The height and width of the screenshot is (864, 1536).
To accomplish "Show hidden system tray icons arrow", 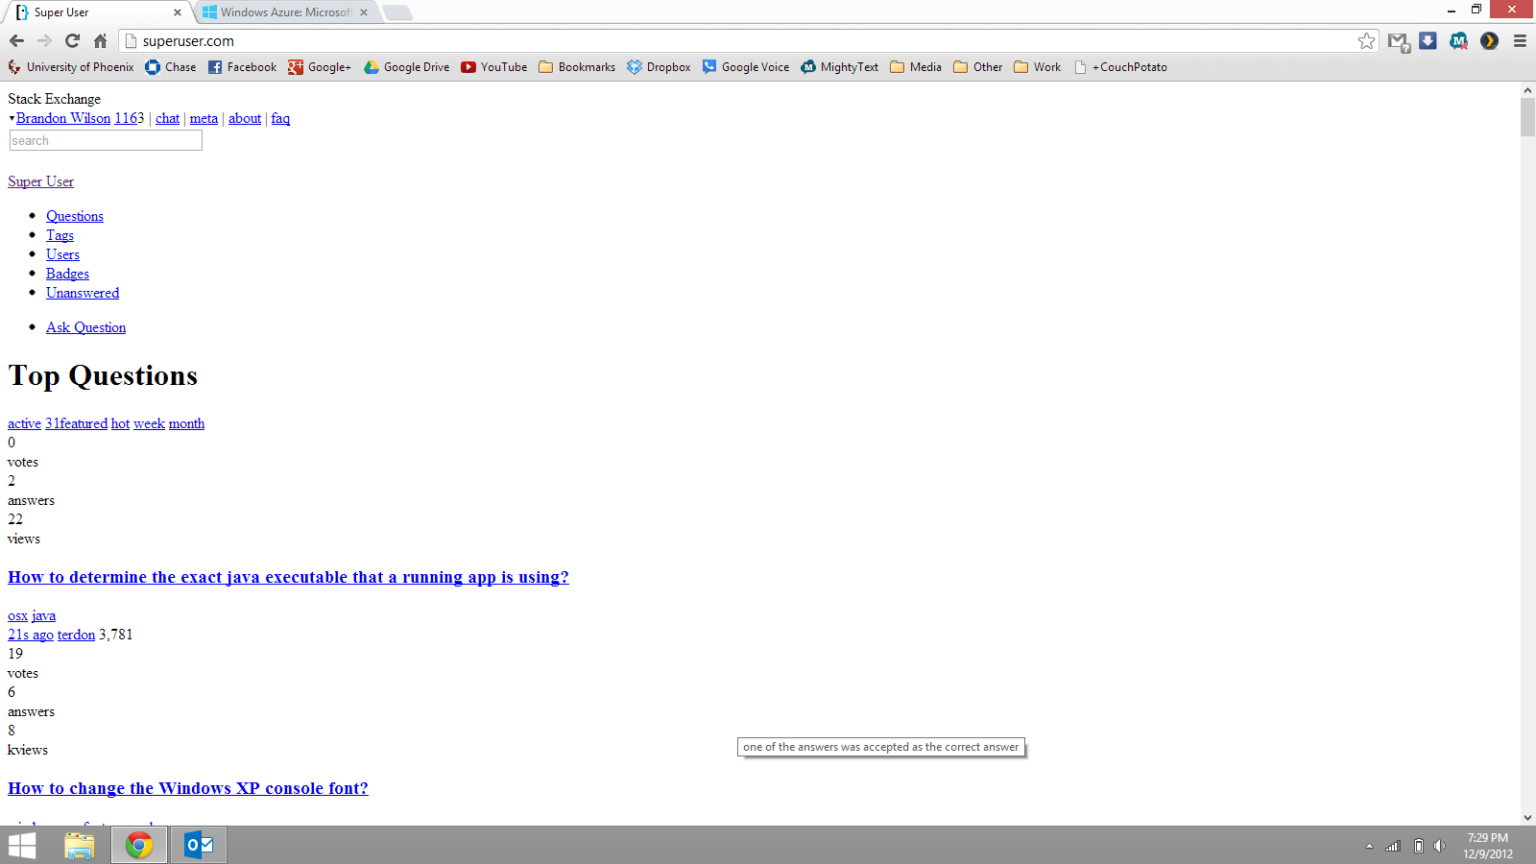I will tap(1369, 846).
